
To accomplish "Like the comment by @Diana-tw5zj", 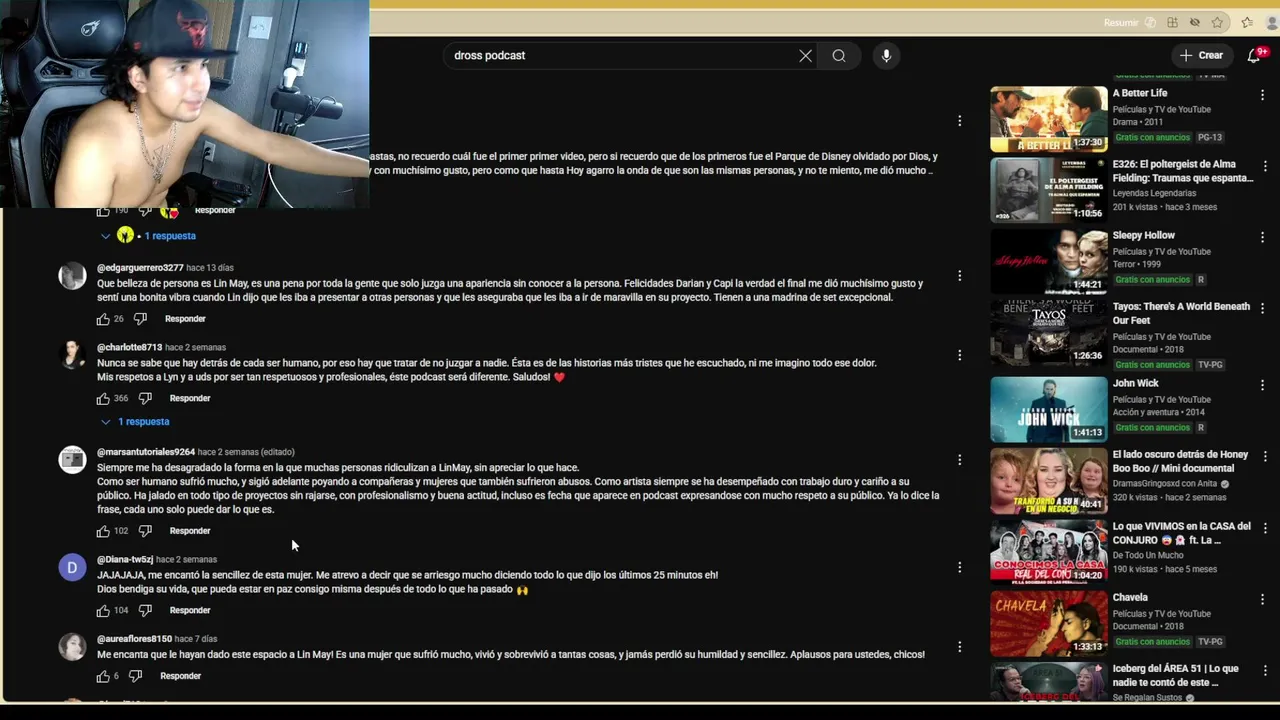I will click(x=103, y=610).
